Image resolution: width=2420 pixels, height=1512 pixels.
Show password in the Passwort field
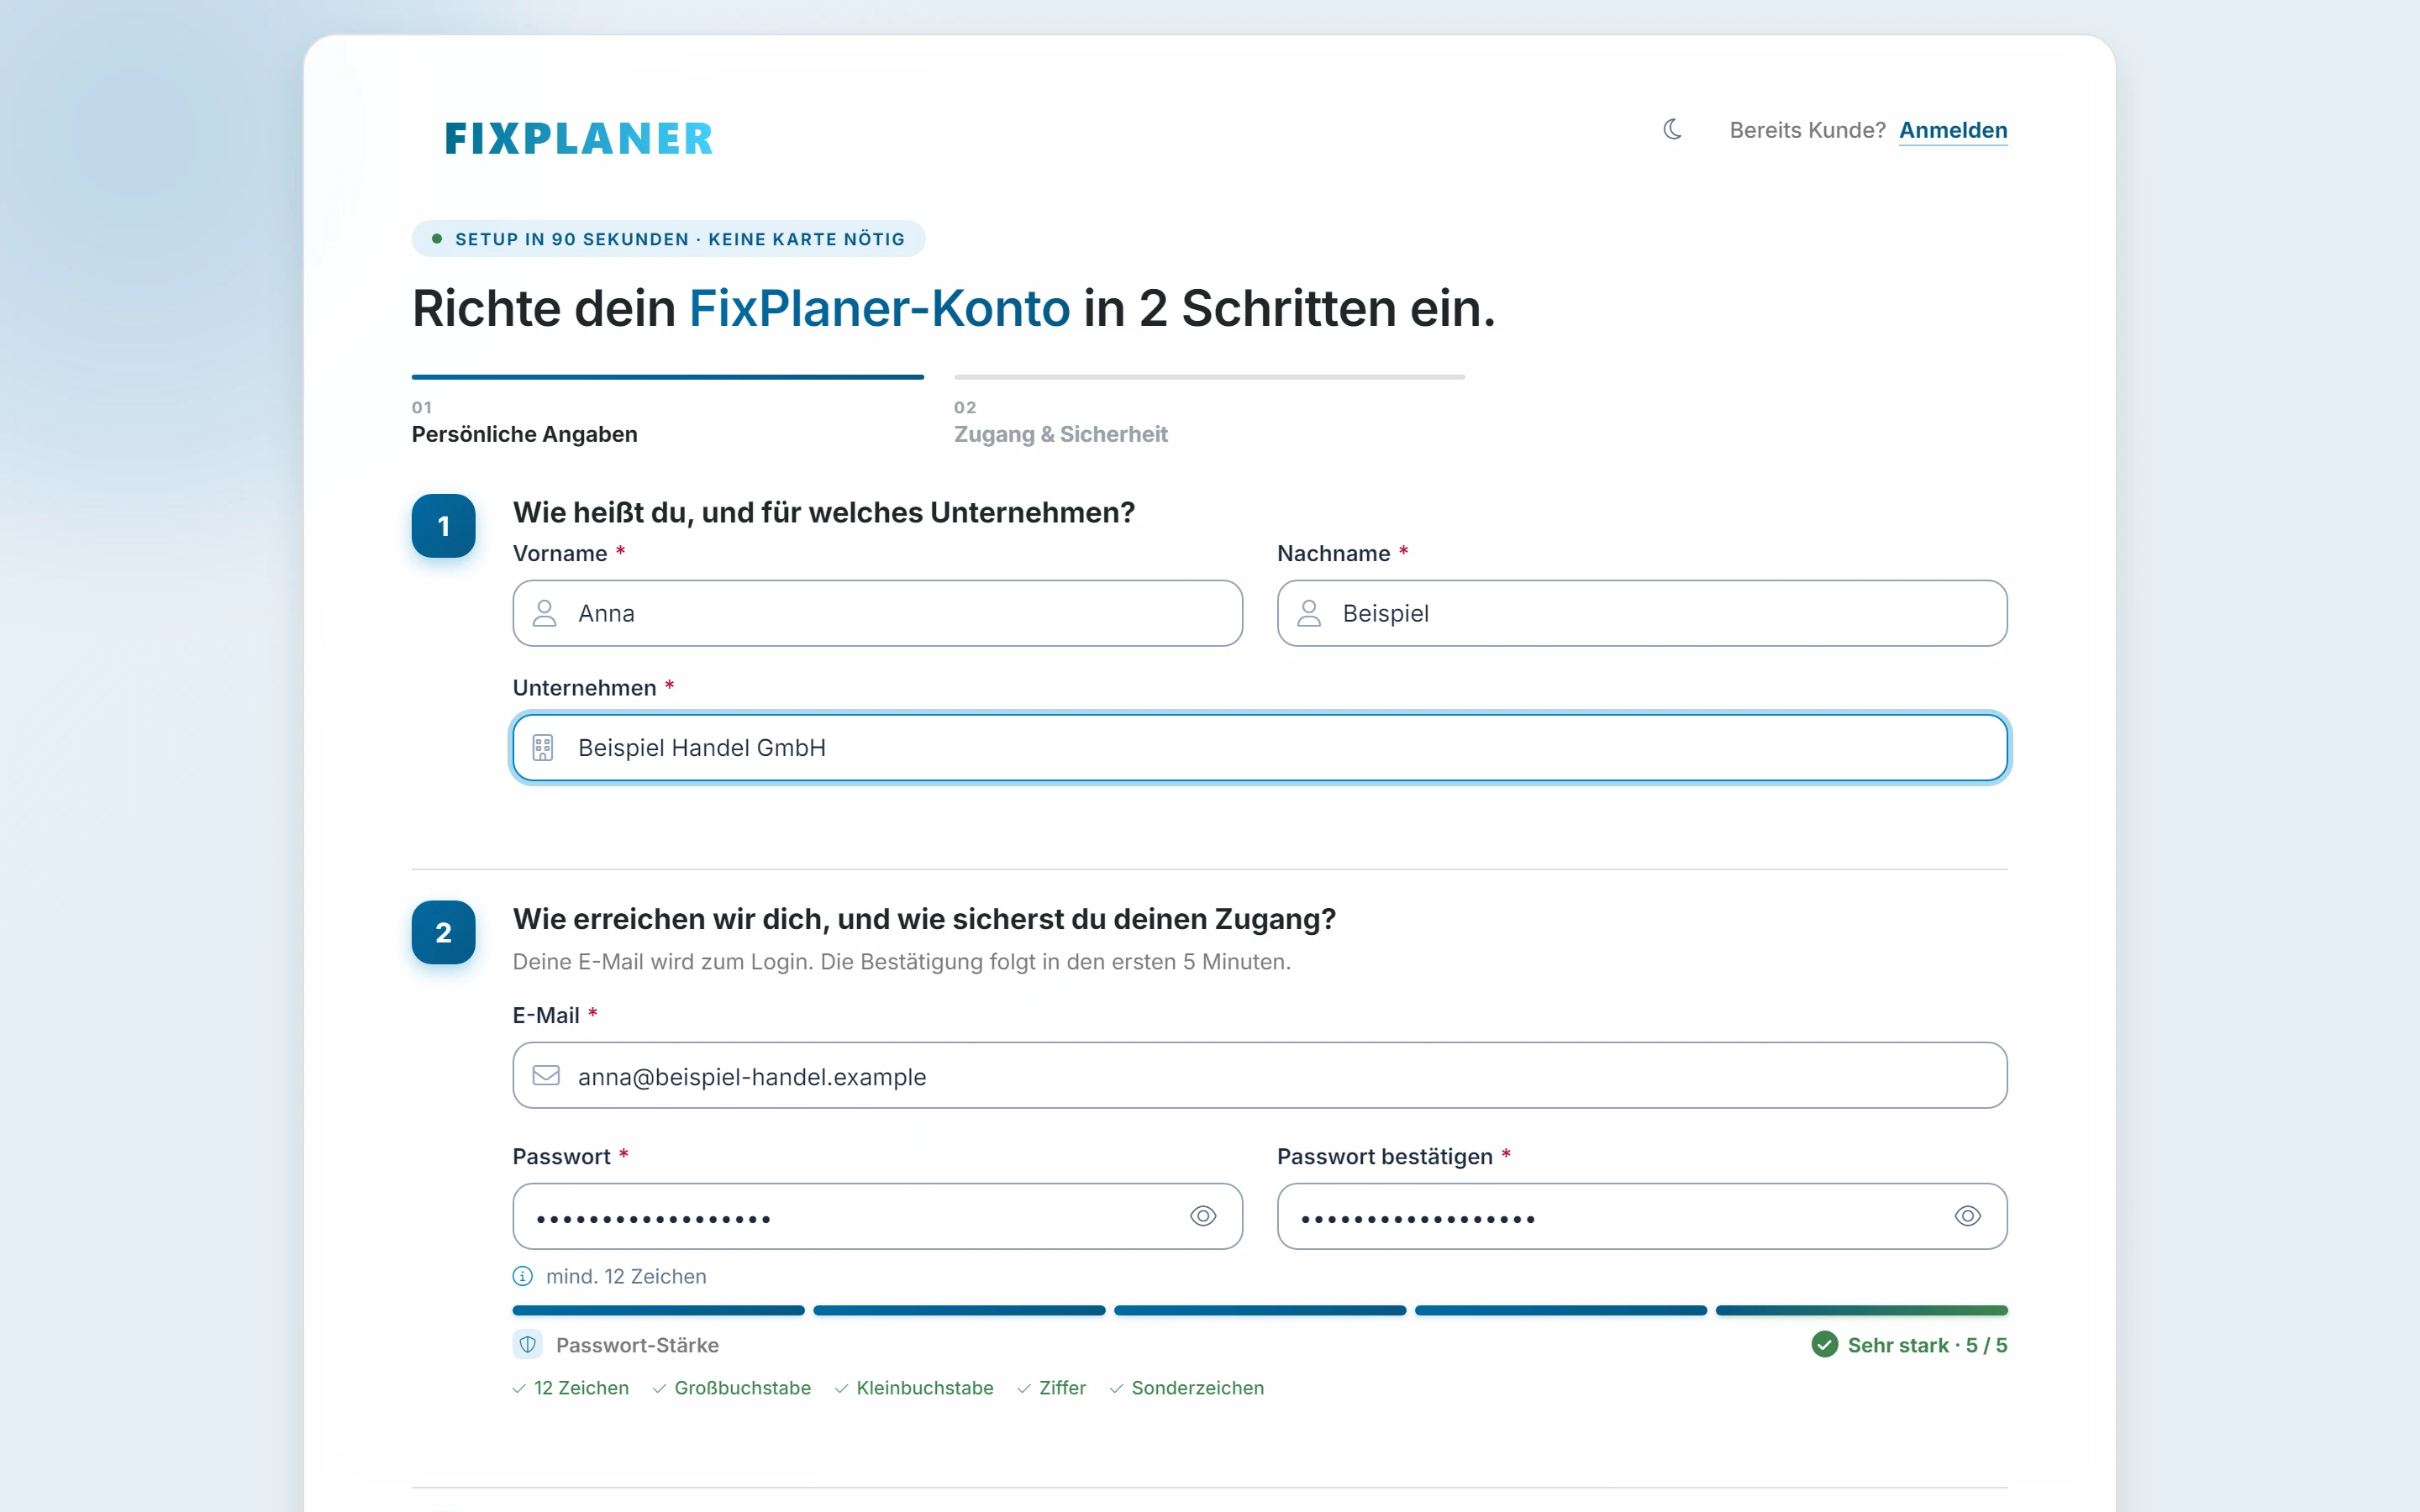tap(1203, 1216)
